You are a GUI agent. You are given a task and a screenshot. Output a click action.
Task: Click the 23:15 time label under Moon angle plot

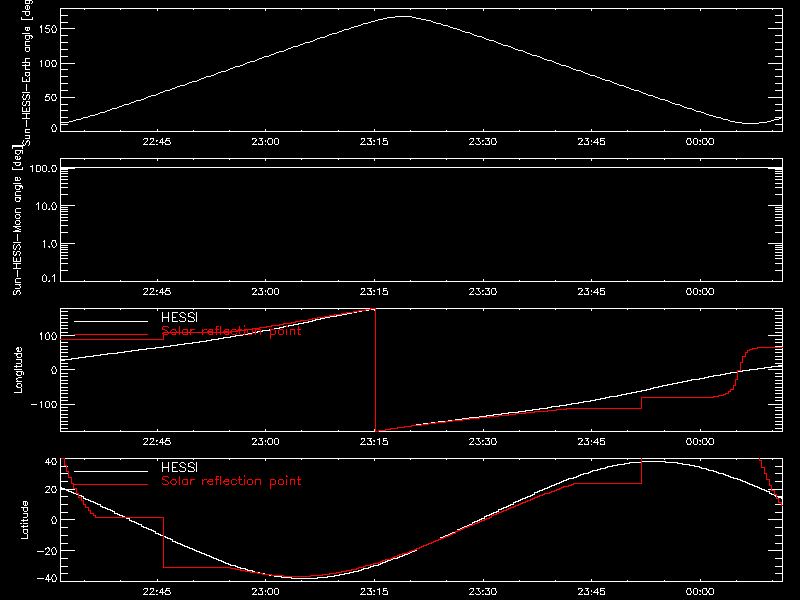pos(374,292)
